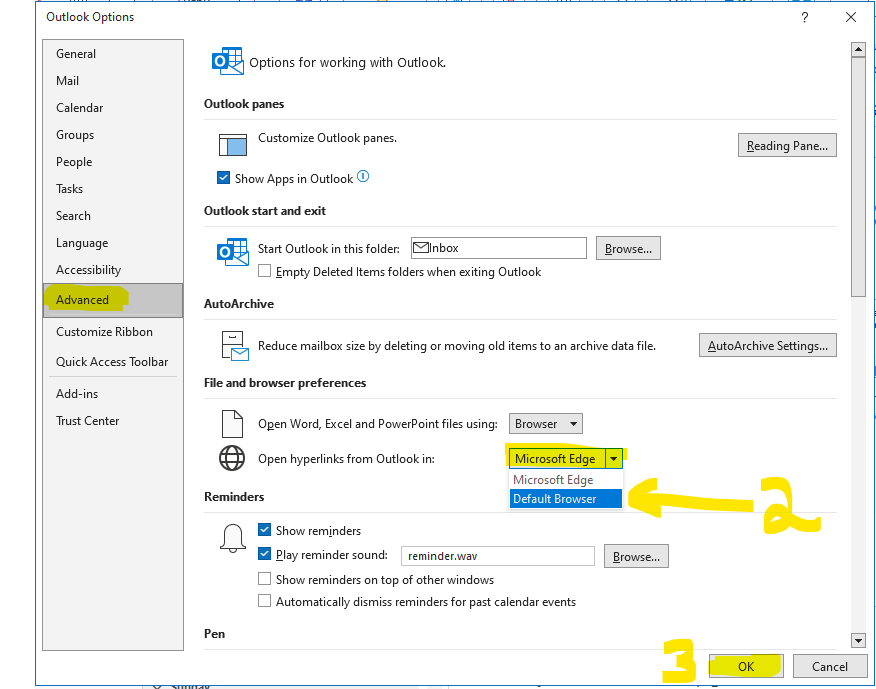876x689 pixels.
Task: Click the globe icon beside hyperlinks option
Action: click(232, 458)
